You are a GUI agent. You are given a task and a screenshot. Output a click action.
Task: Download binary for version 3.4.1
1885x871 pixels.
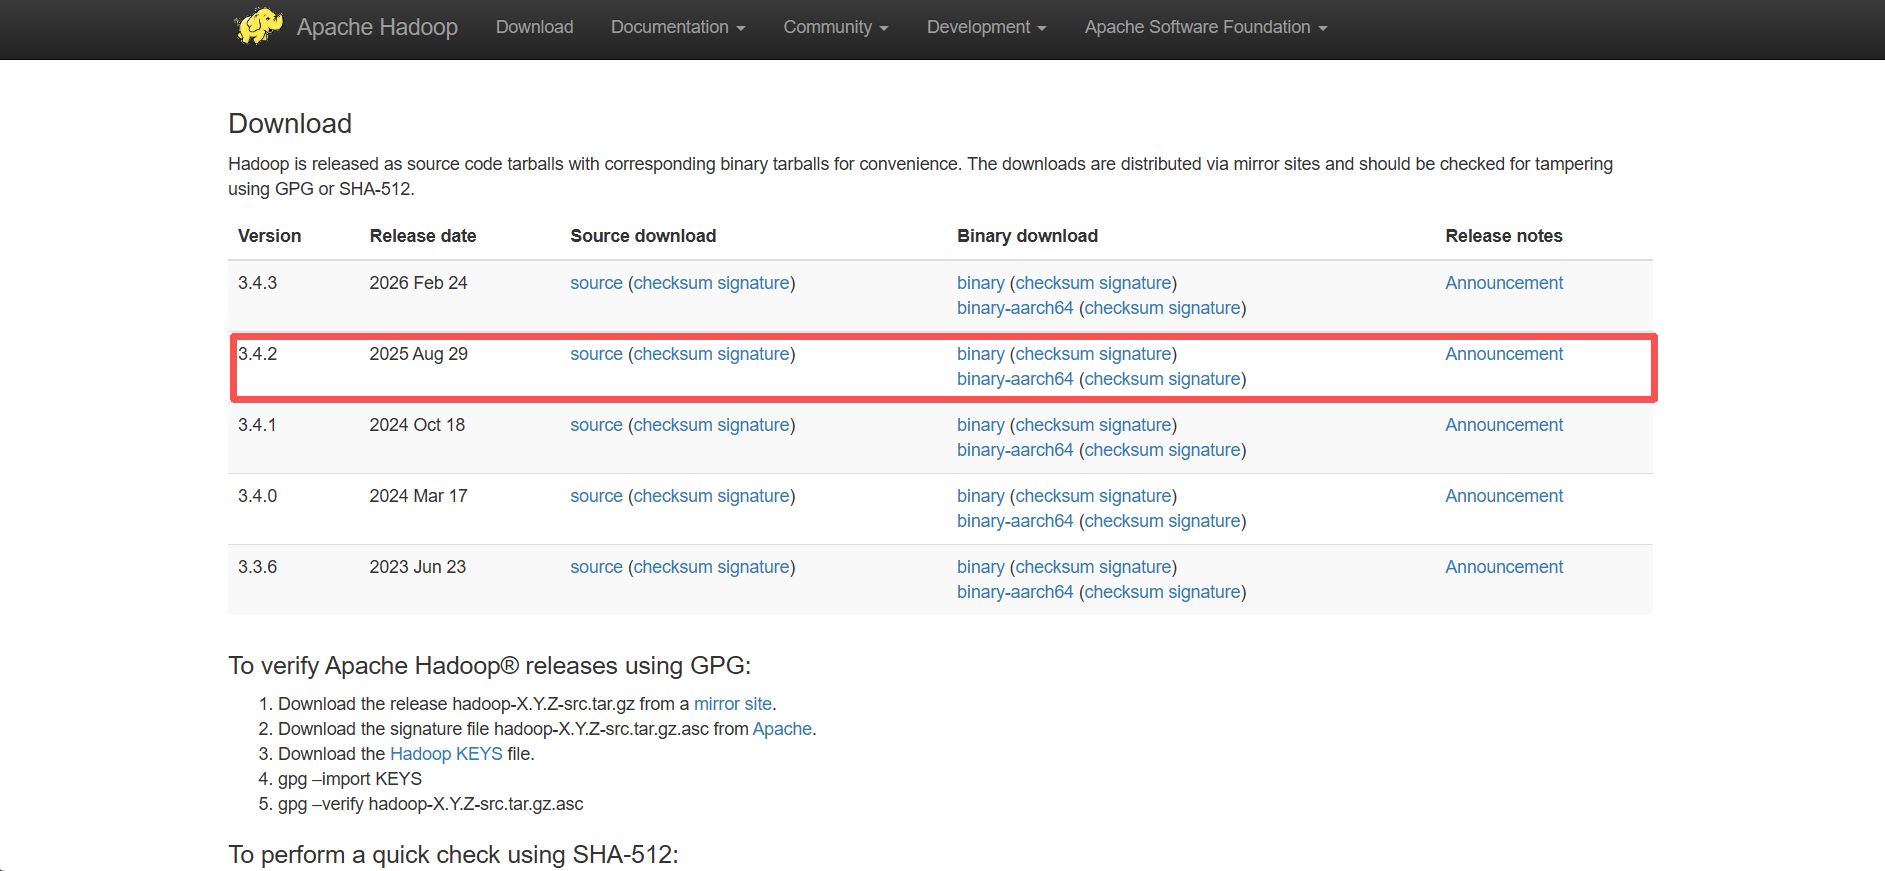(980, 425)
